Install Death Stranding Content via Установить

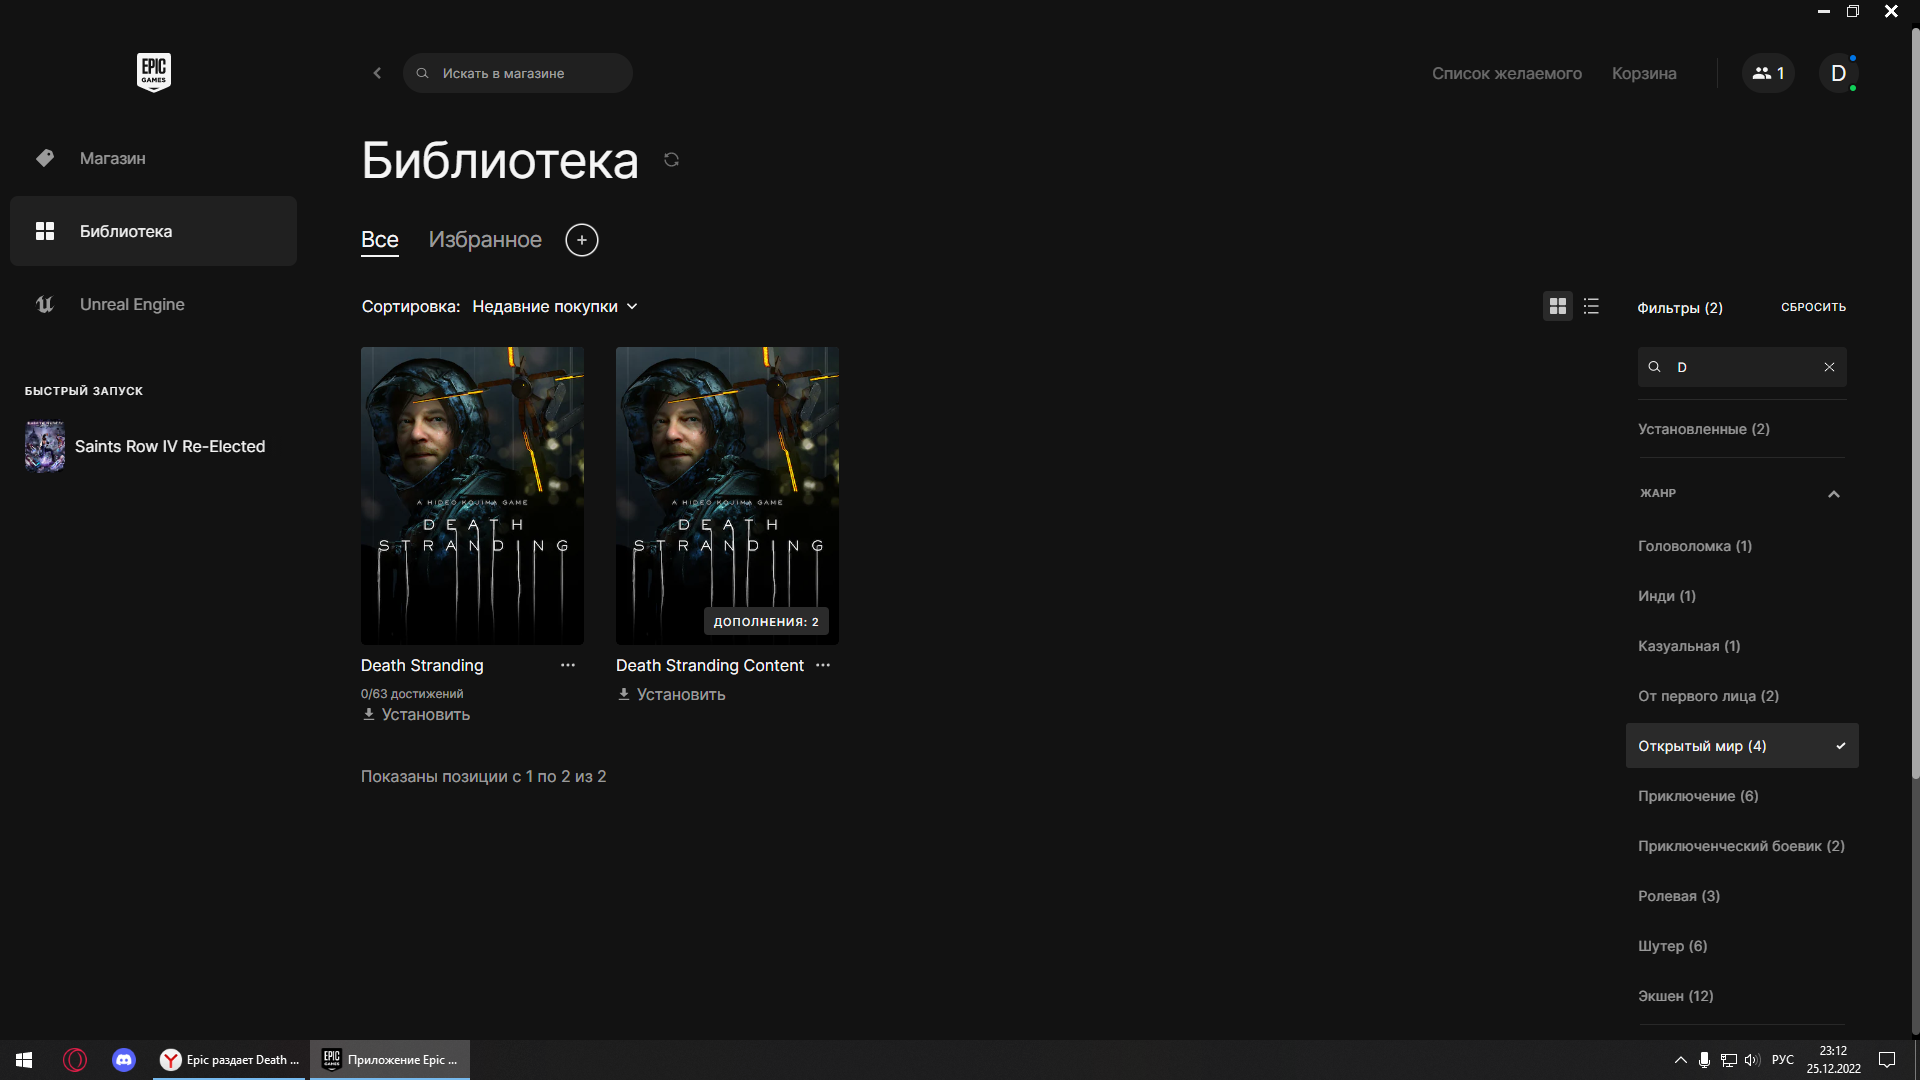[671, 694]
